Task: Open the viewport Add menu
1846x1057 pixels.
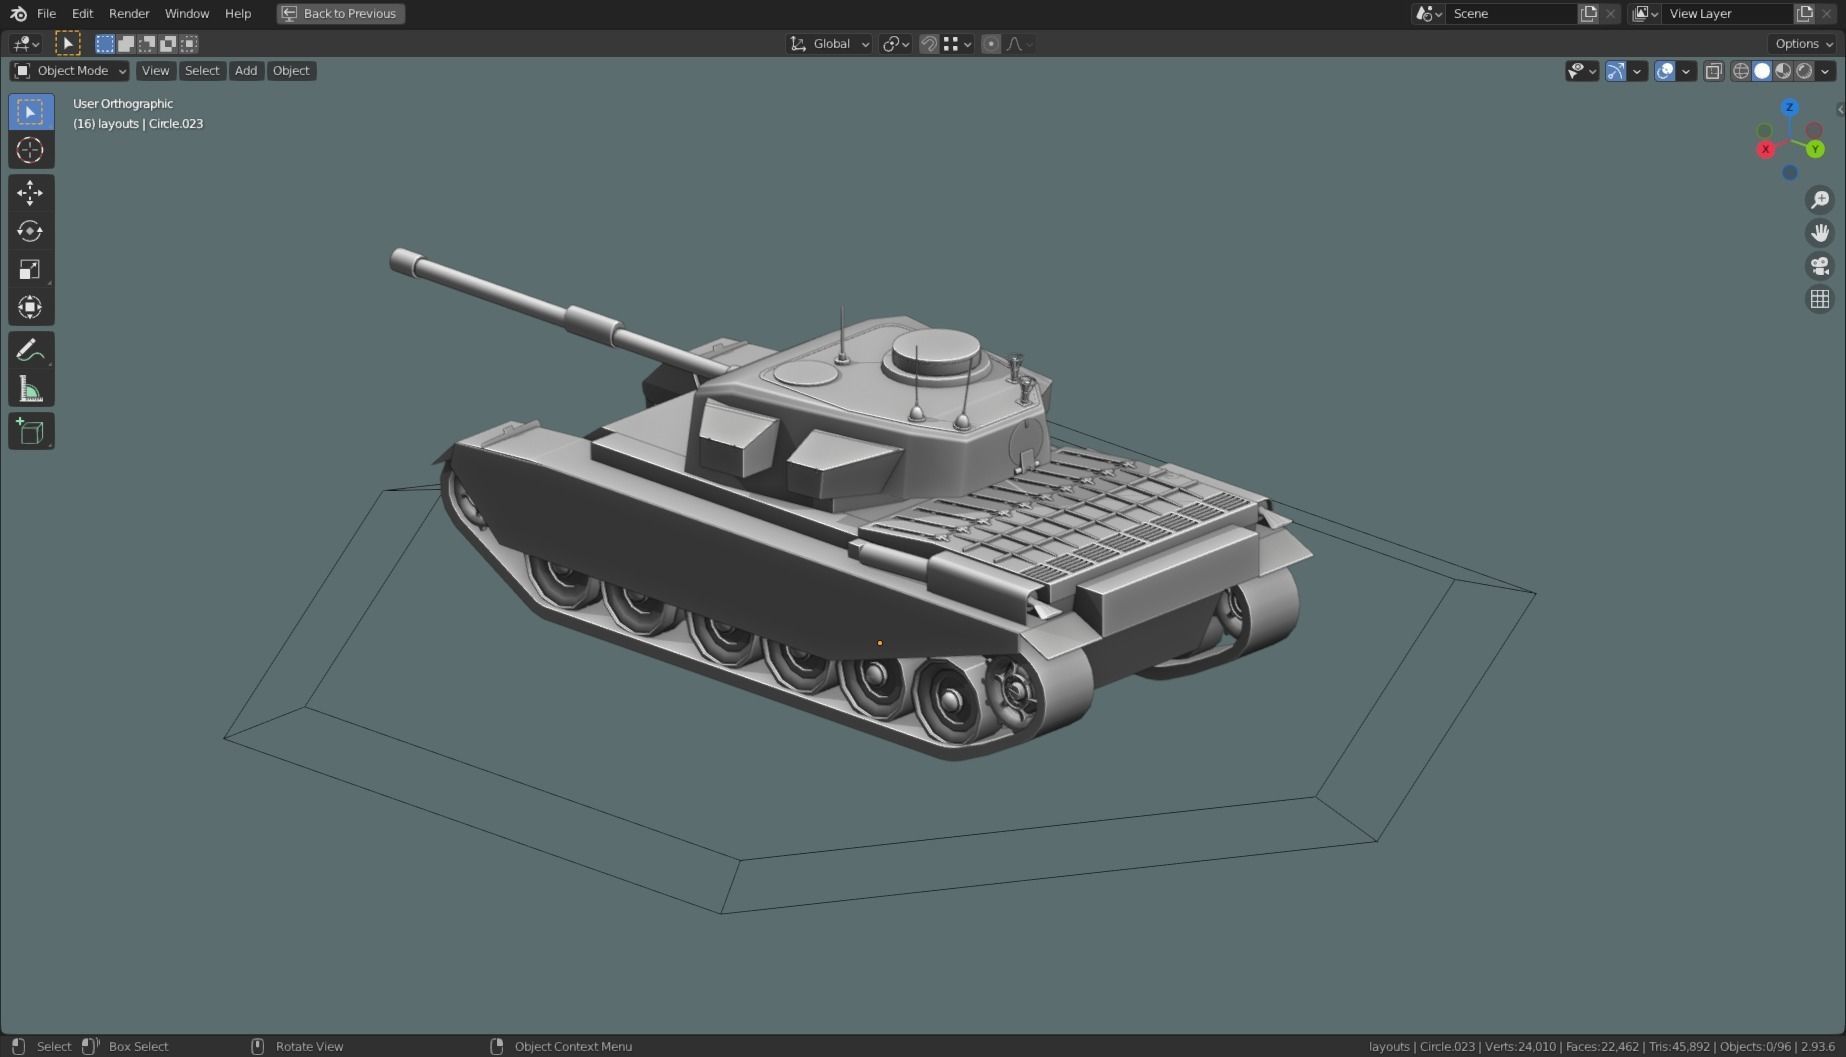Action: 246,71
